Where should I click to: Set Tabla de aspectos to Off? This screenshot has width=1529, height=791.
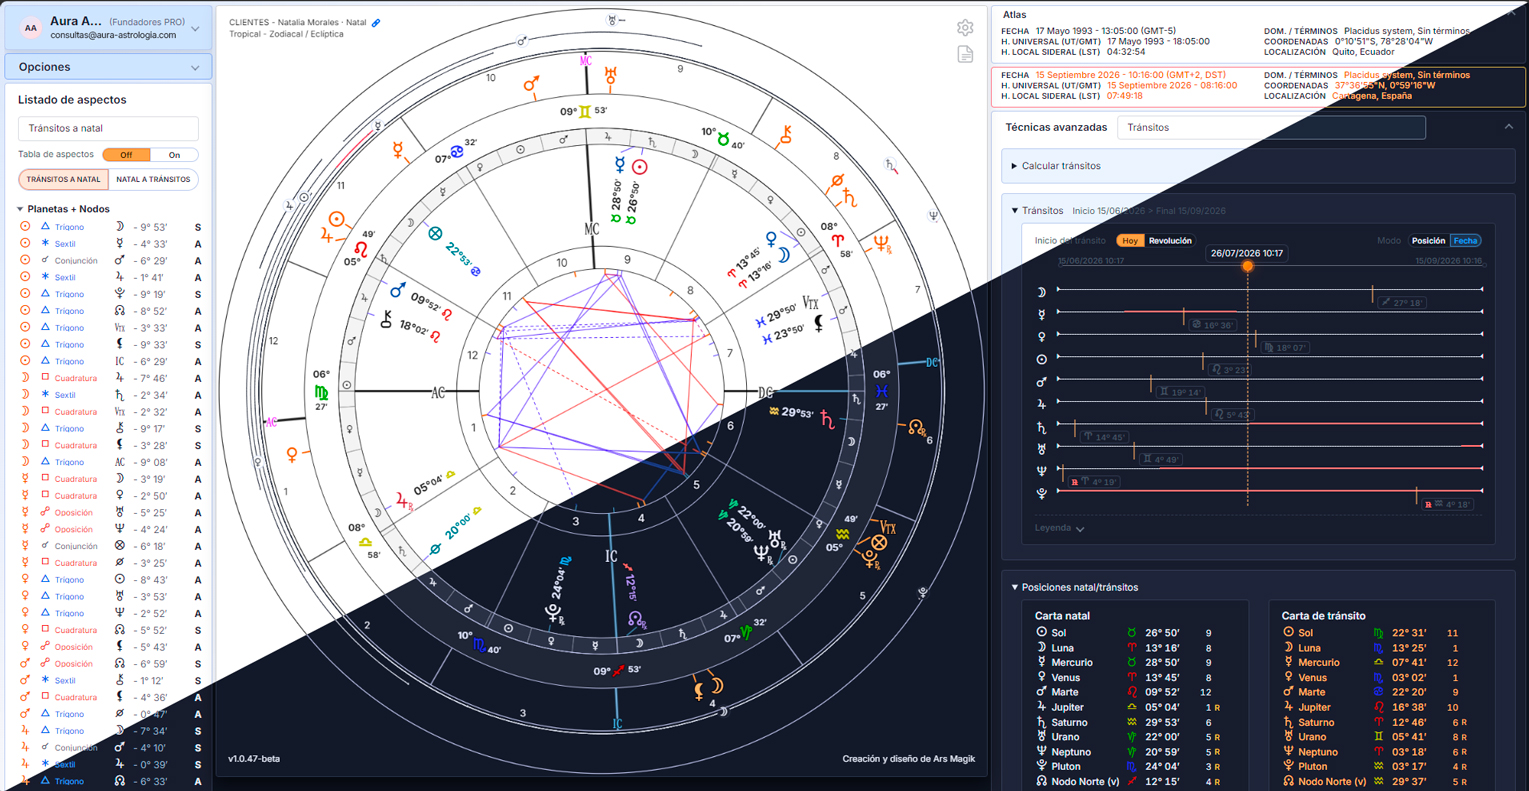click(x=126, y=155)
